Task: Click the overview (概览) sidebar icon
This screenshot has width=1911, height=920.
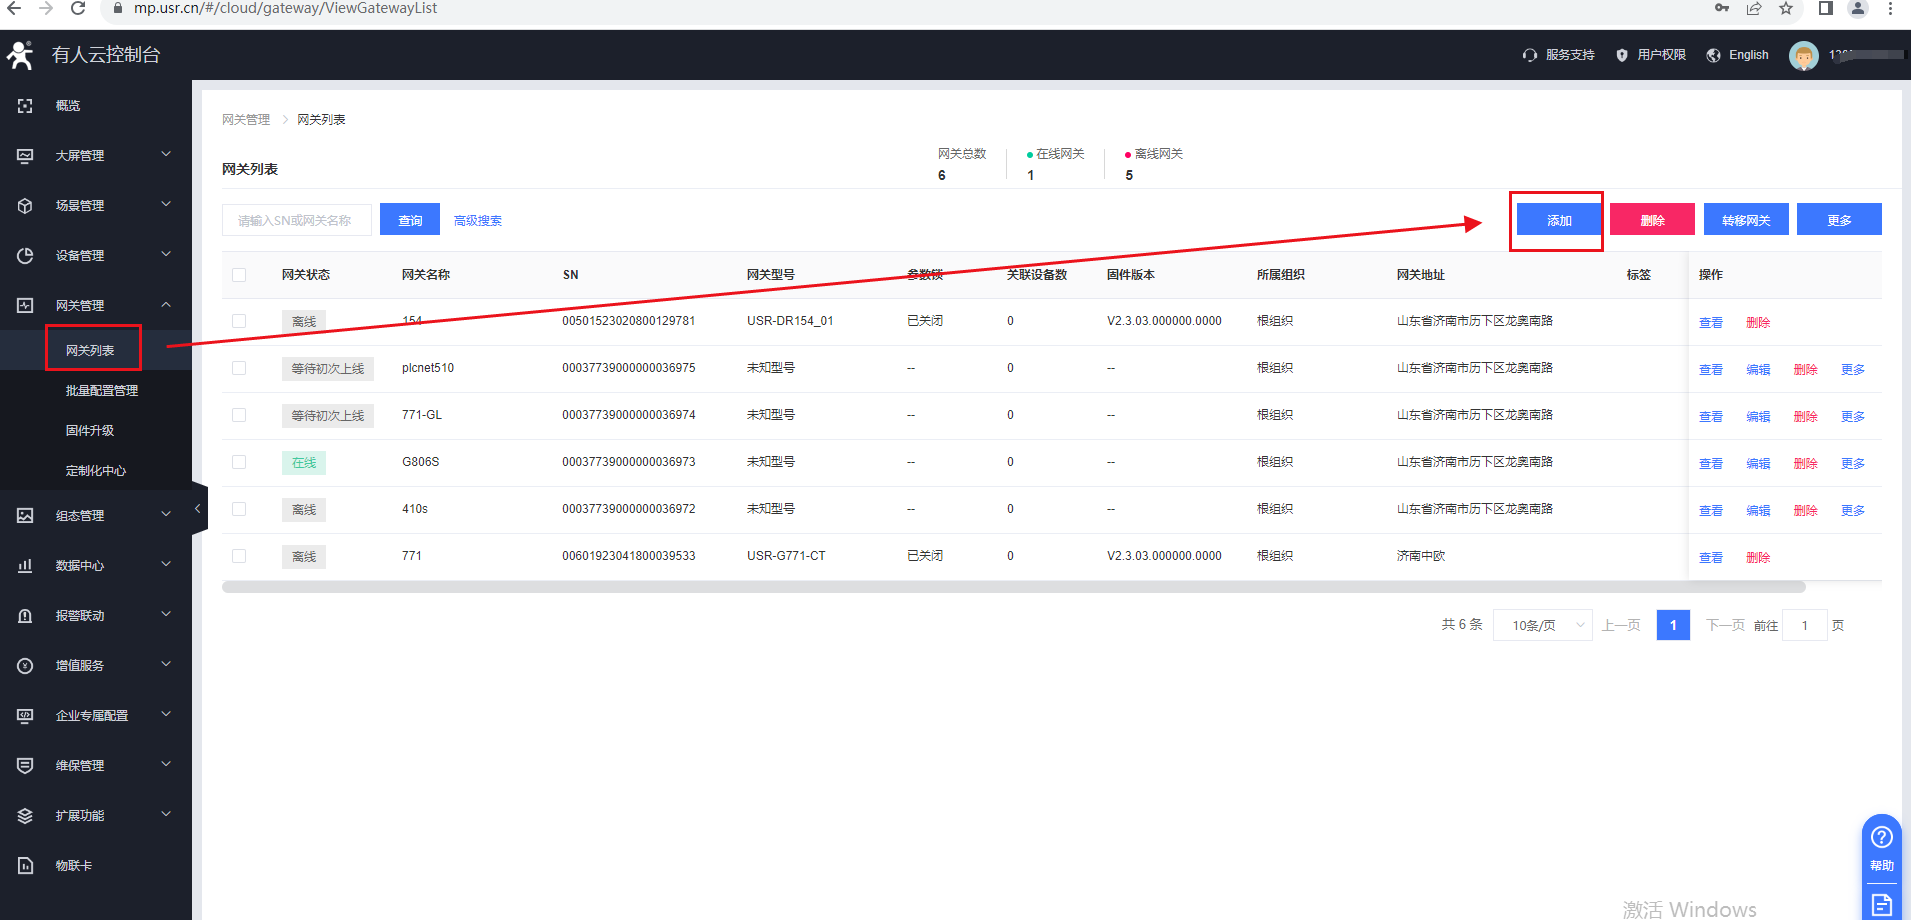Action: click(x=25, y=106)
